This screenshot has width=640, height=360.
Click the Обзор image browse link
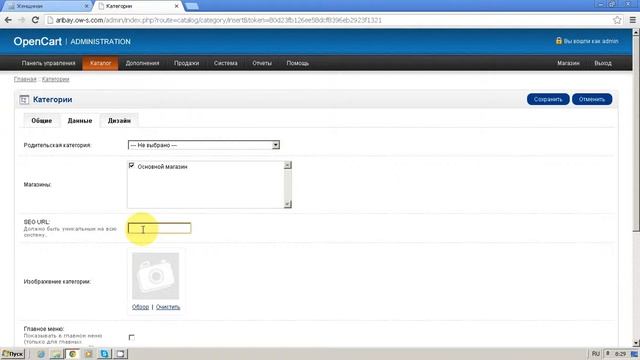[140, 307]
